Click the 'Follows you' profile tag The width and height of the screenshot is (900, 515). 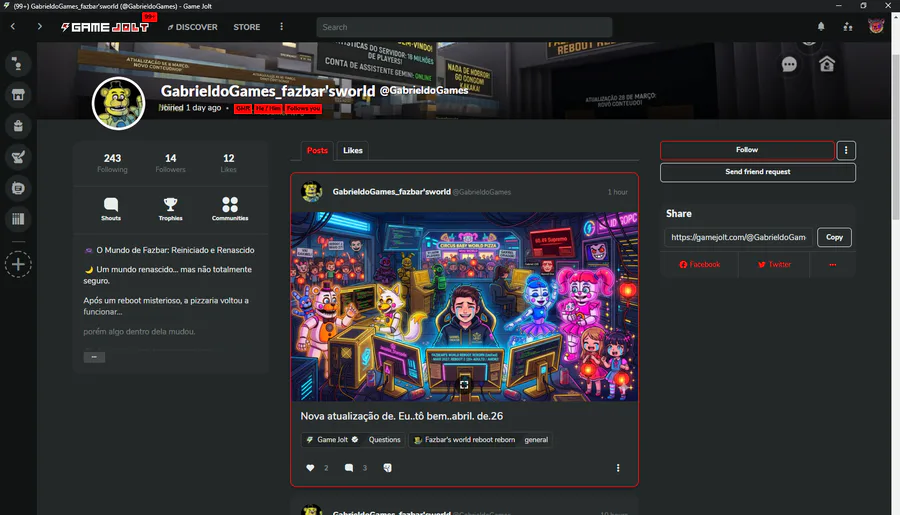tap(303, 109)
